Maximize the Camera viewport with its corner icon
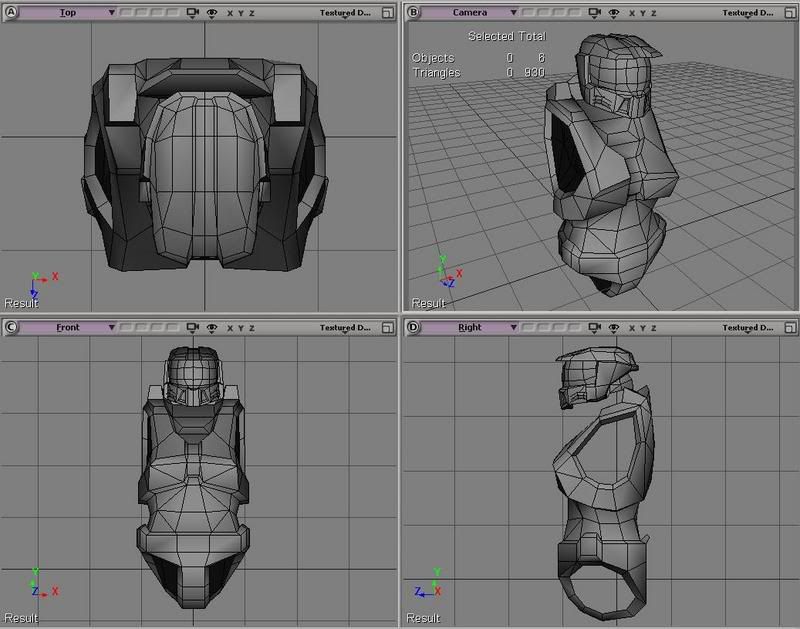The width and height of the screenshot is (800, 629). click(x=790, y=13)
